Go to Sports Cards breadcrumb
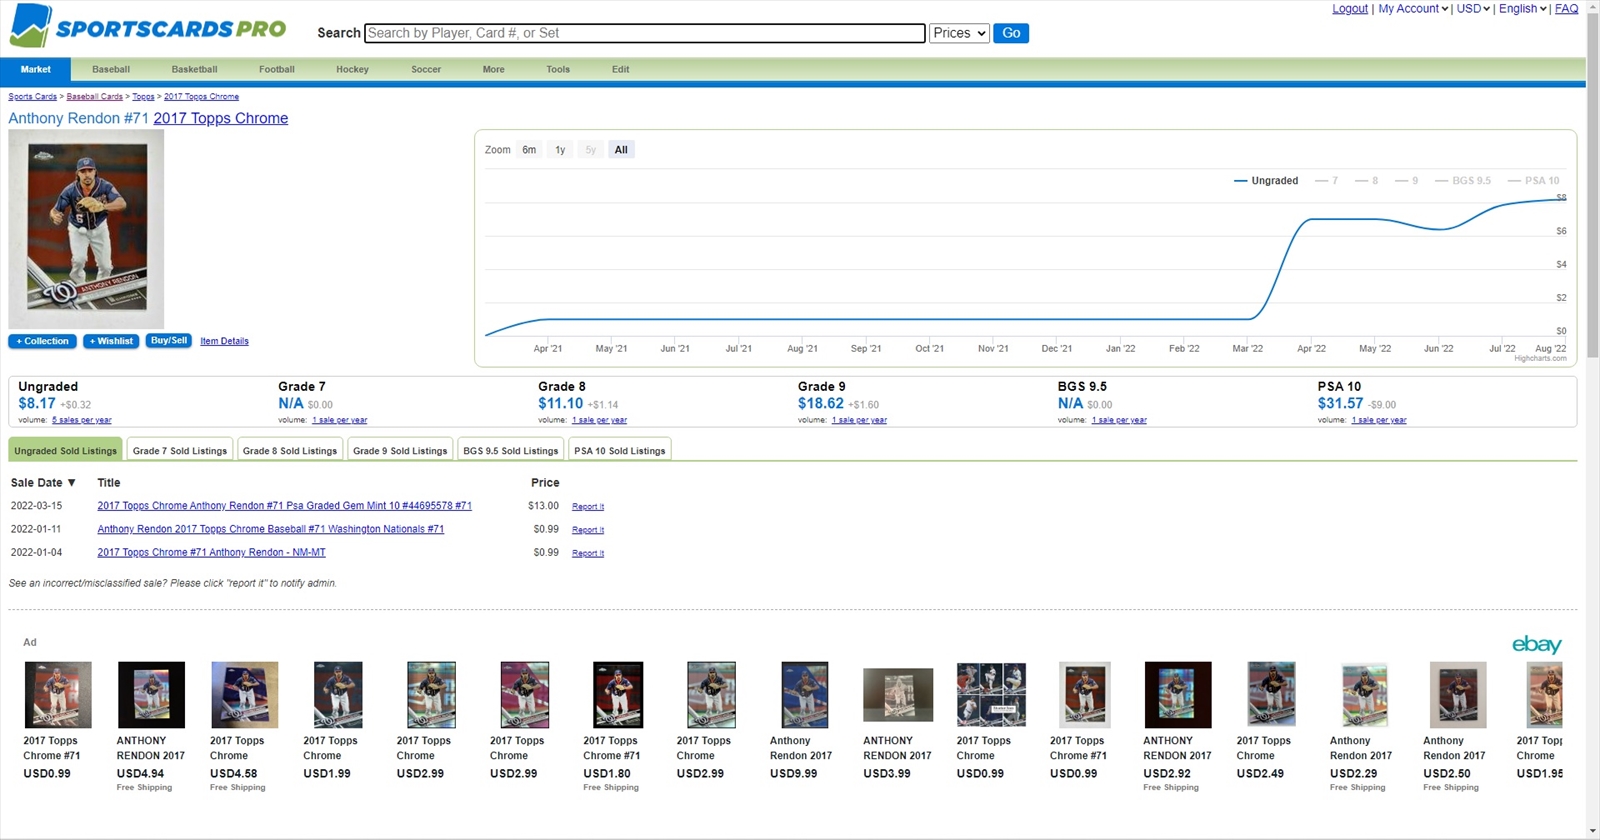Screen dimensions: 1600x840 point(32,97)
